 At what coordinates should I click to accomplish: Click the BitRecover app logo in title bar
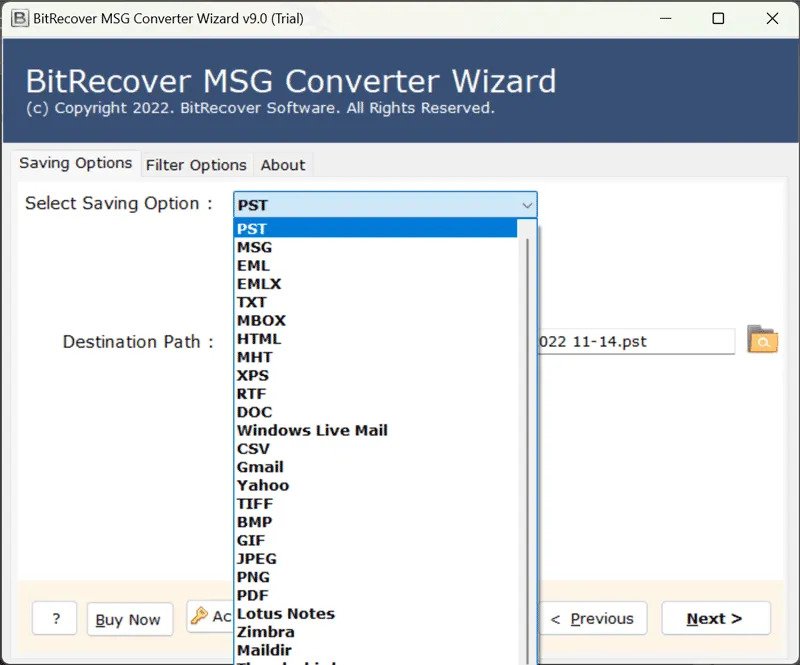point(20,18)
